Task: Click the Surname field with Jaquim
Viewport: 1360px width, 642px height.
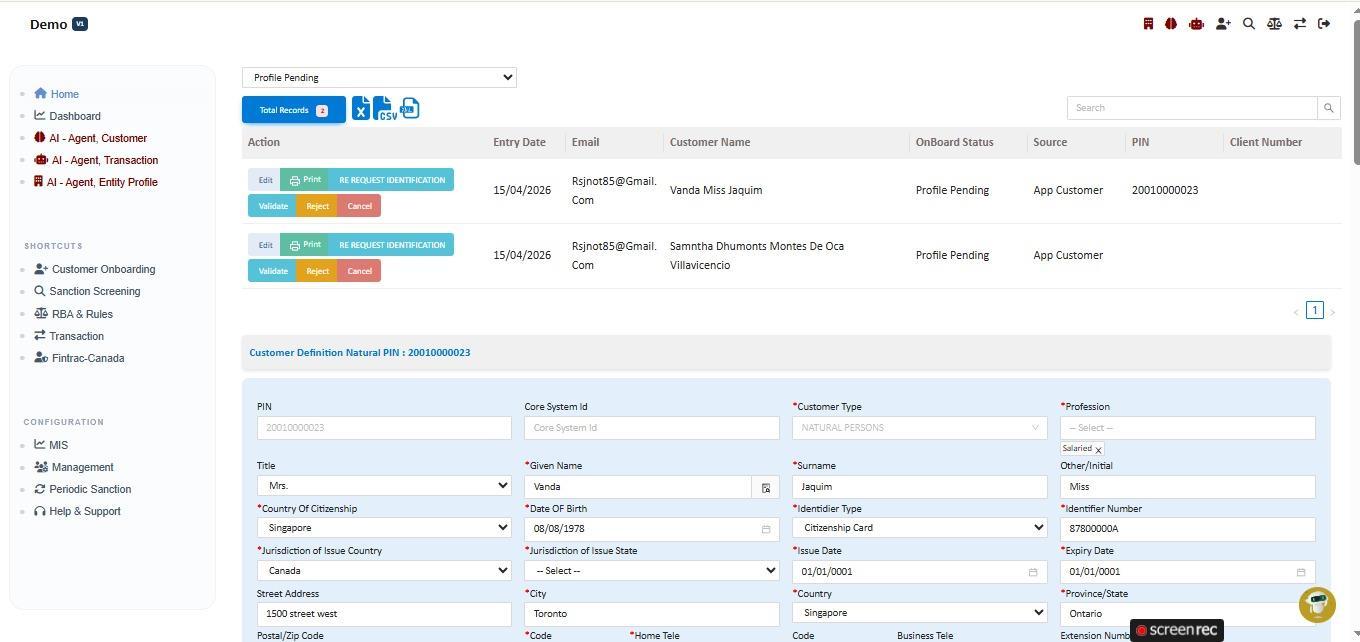Action: click(x=919, y=487)
